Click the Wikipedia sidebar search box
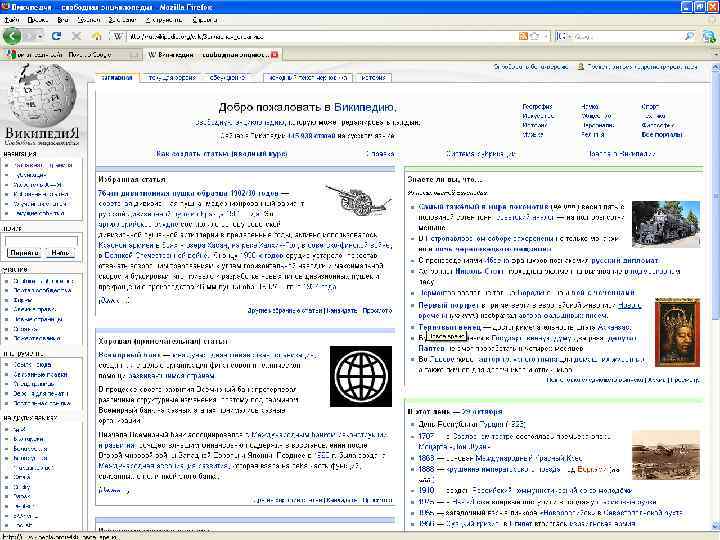720x540 pixels. [41, 240]
